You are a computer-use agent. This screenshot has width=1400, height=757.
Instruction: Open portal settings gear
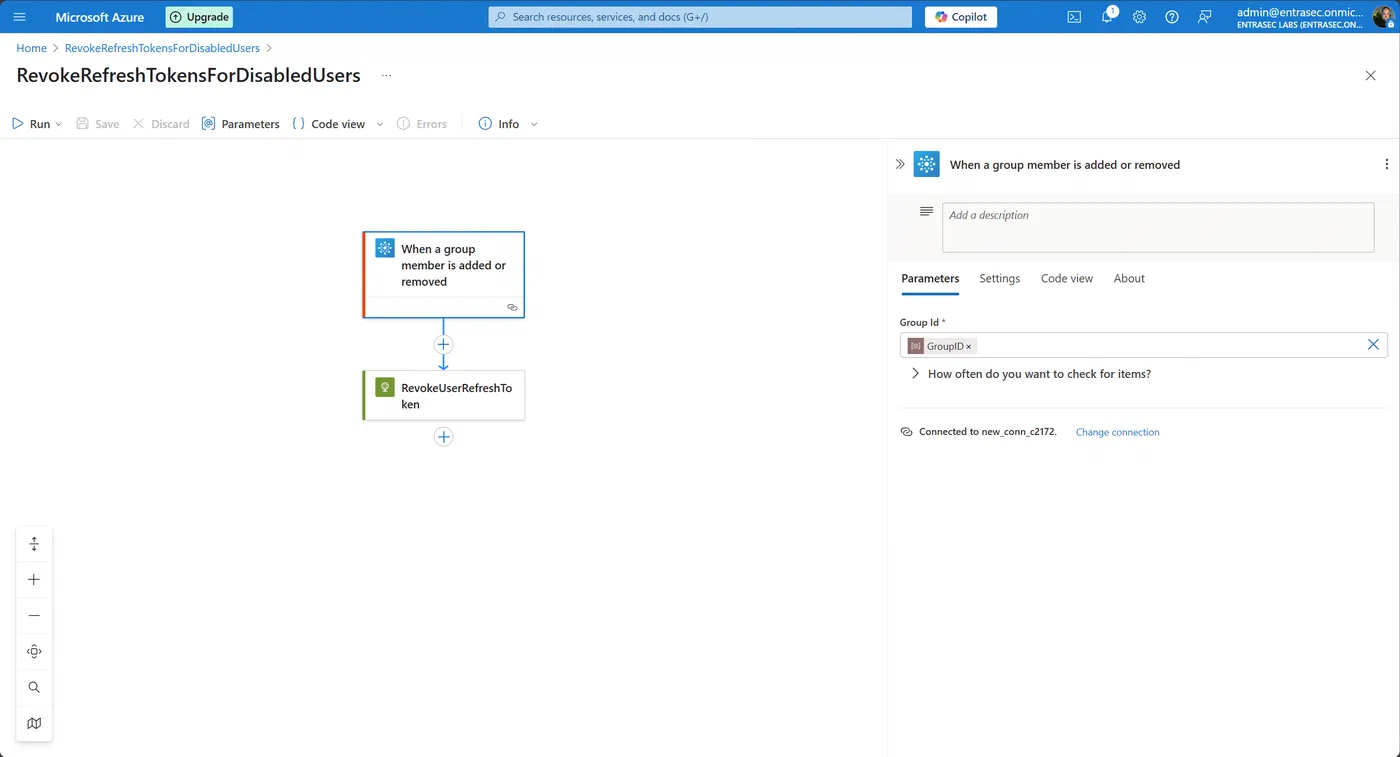point(1139,17)
